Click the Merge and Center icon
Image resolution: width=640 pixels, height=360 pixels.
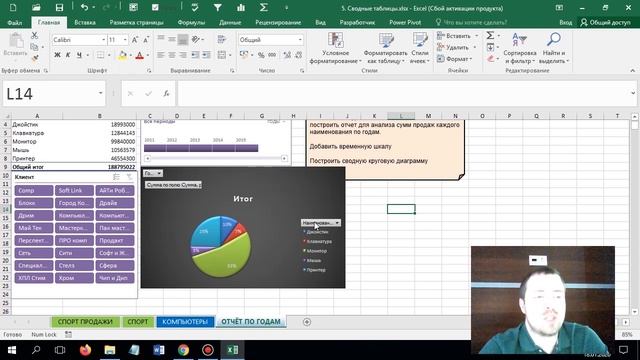point(222,55)
